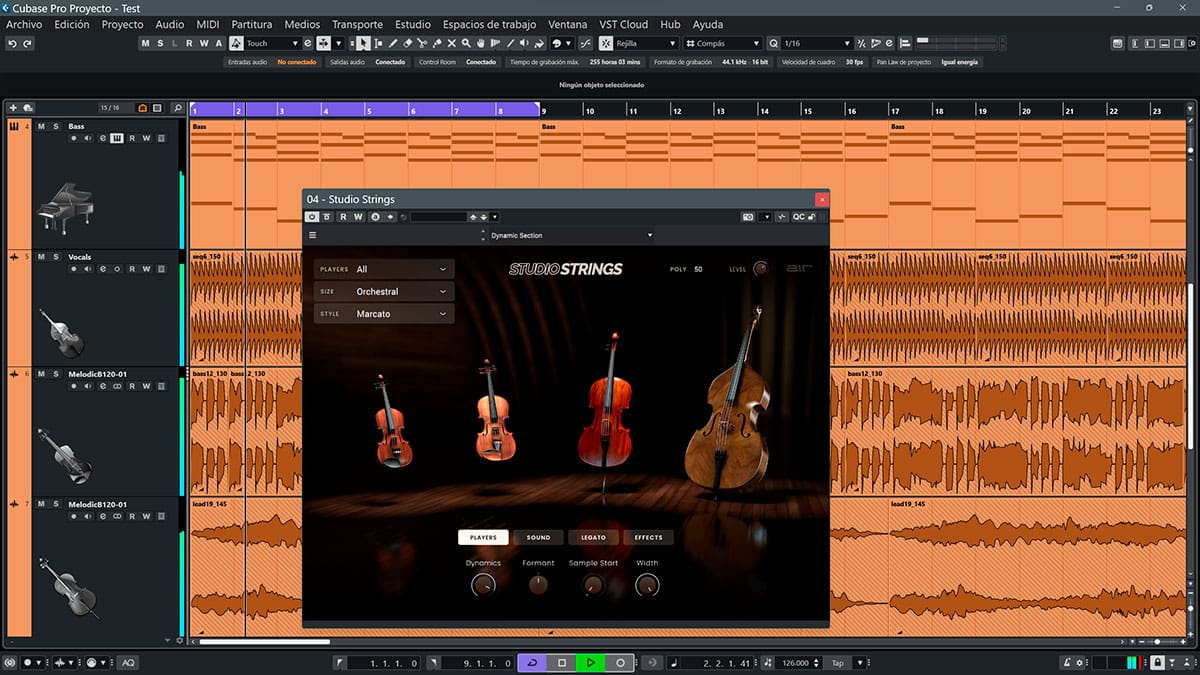Toggle global Write W automation in the toolbar
Viewport: 1200px width, 675px height.
click(x=204, y=43)
